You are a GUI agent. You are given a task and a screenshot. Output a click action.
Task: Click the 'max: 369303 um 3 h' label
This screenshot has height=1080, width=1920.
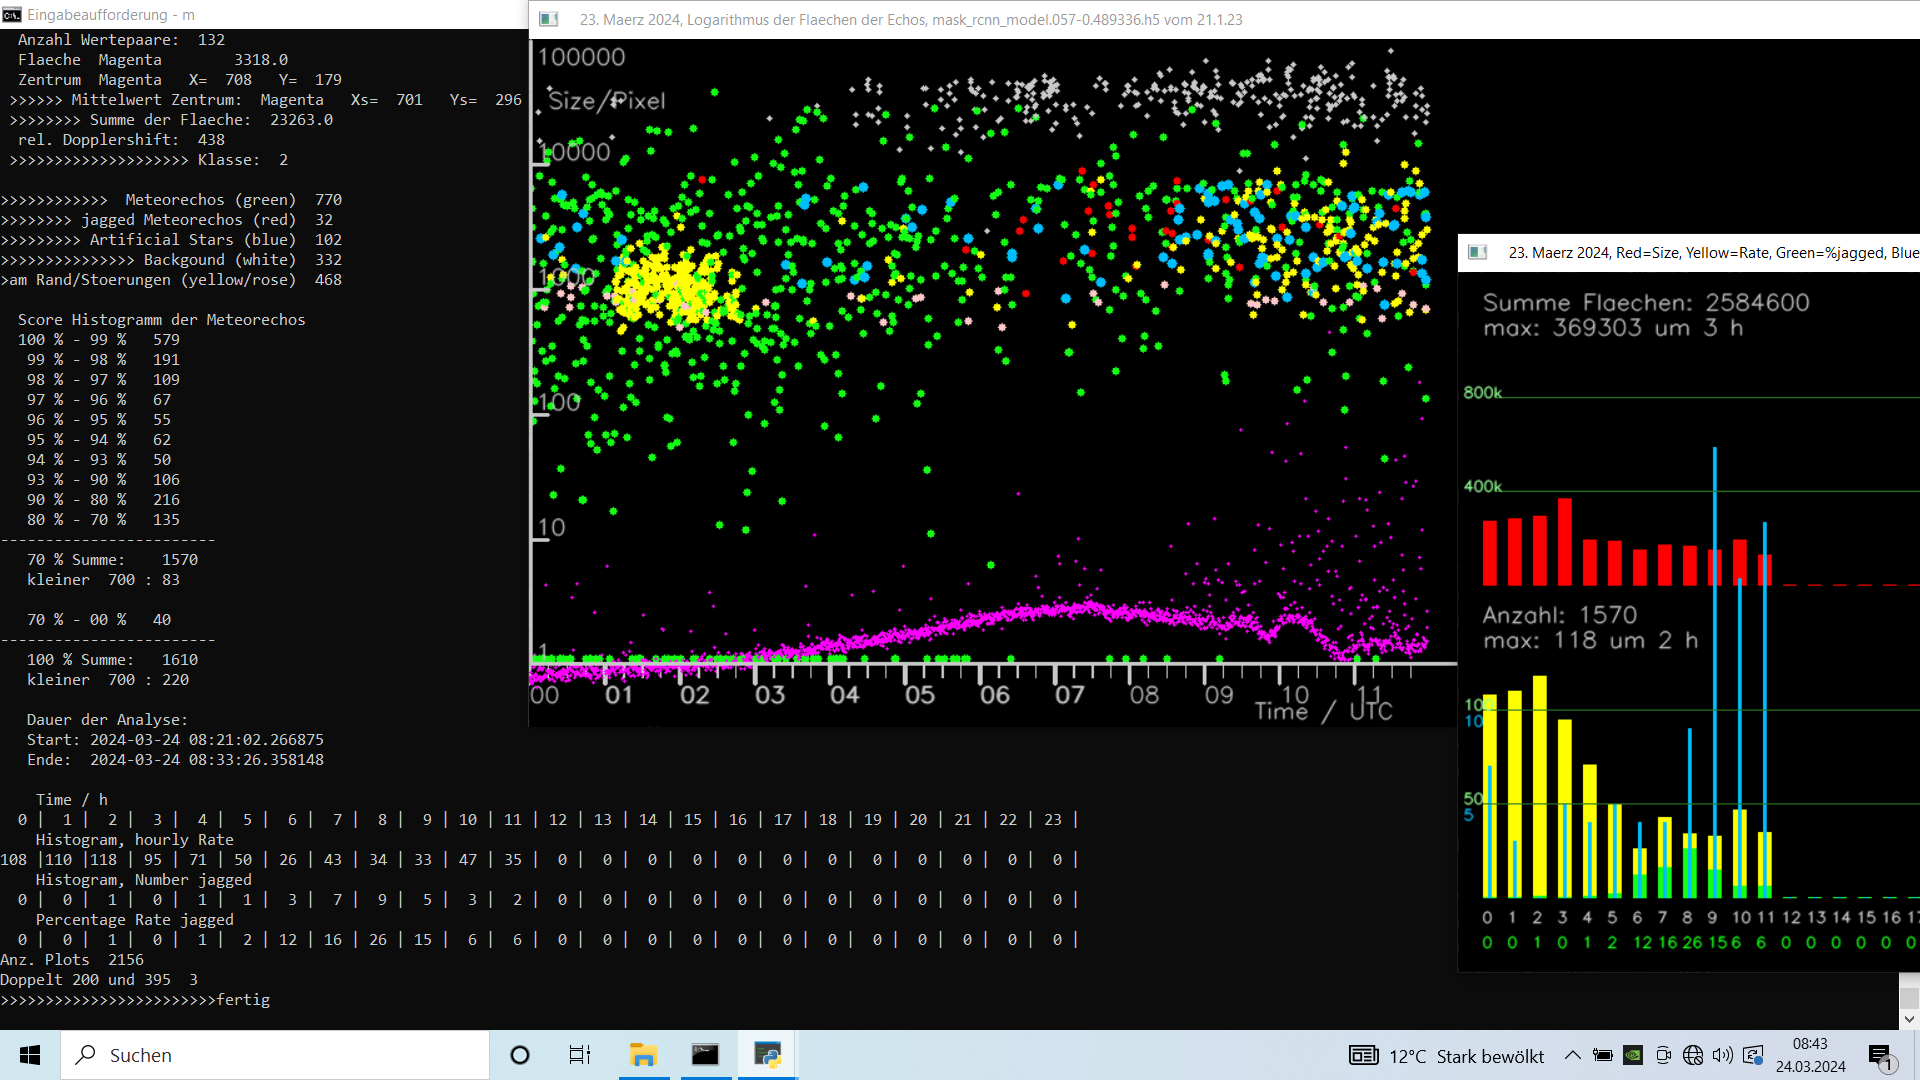[x=1612, y=328]
